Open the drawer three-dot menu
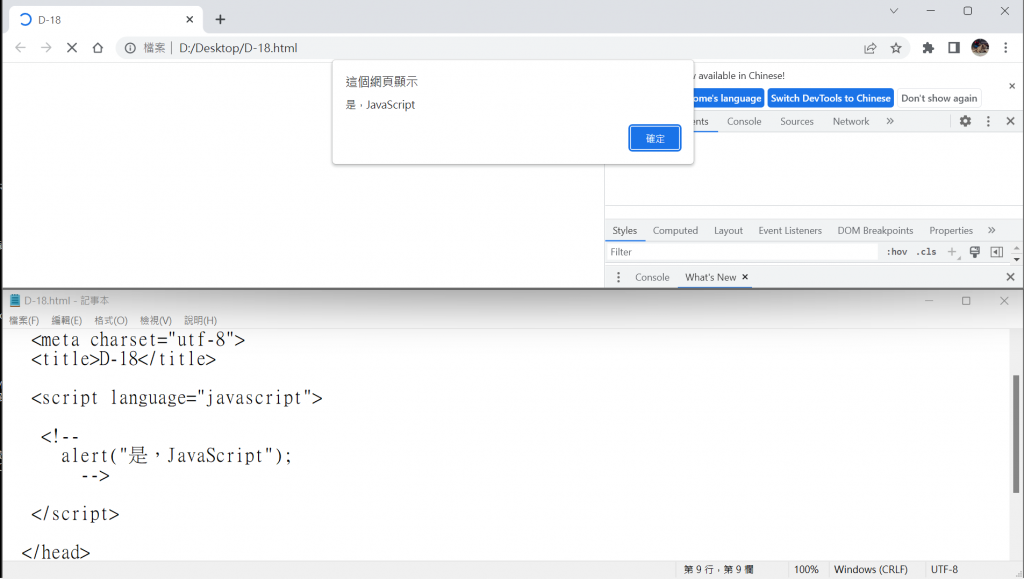This screenshot has width=1024, height=579. (618, 277)
